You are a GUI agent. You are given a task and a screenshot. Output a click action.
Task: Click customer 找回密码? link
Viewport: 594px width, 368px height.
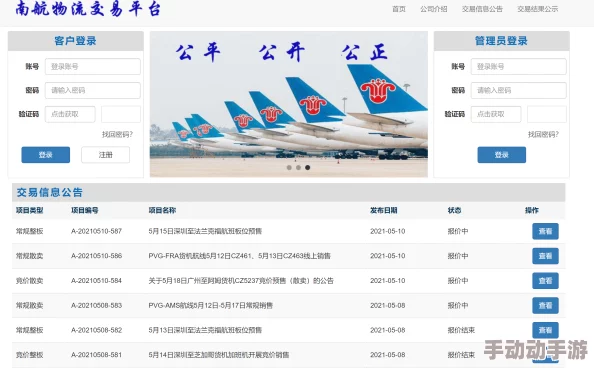point(117,134)
